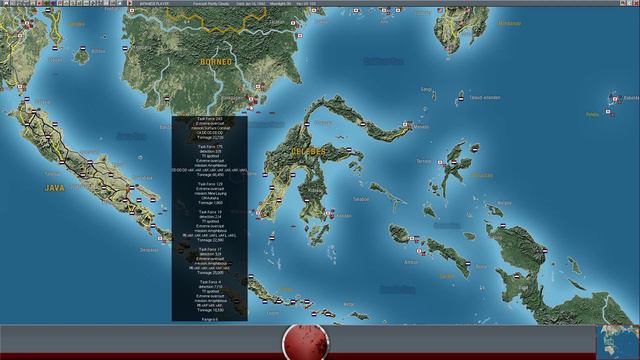The width and height of the screenshot is (640, 360).
Task: Click 'Task Force 129' in the tooltip
Action: coord(210,184)
